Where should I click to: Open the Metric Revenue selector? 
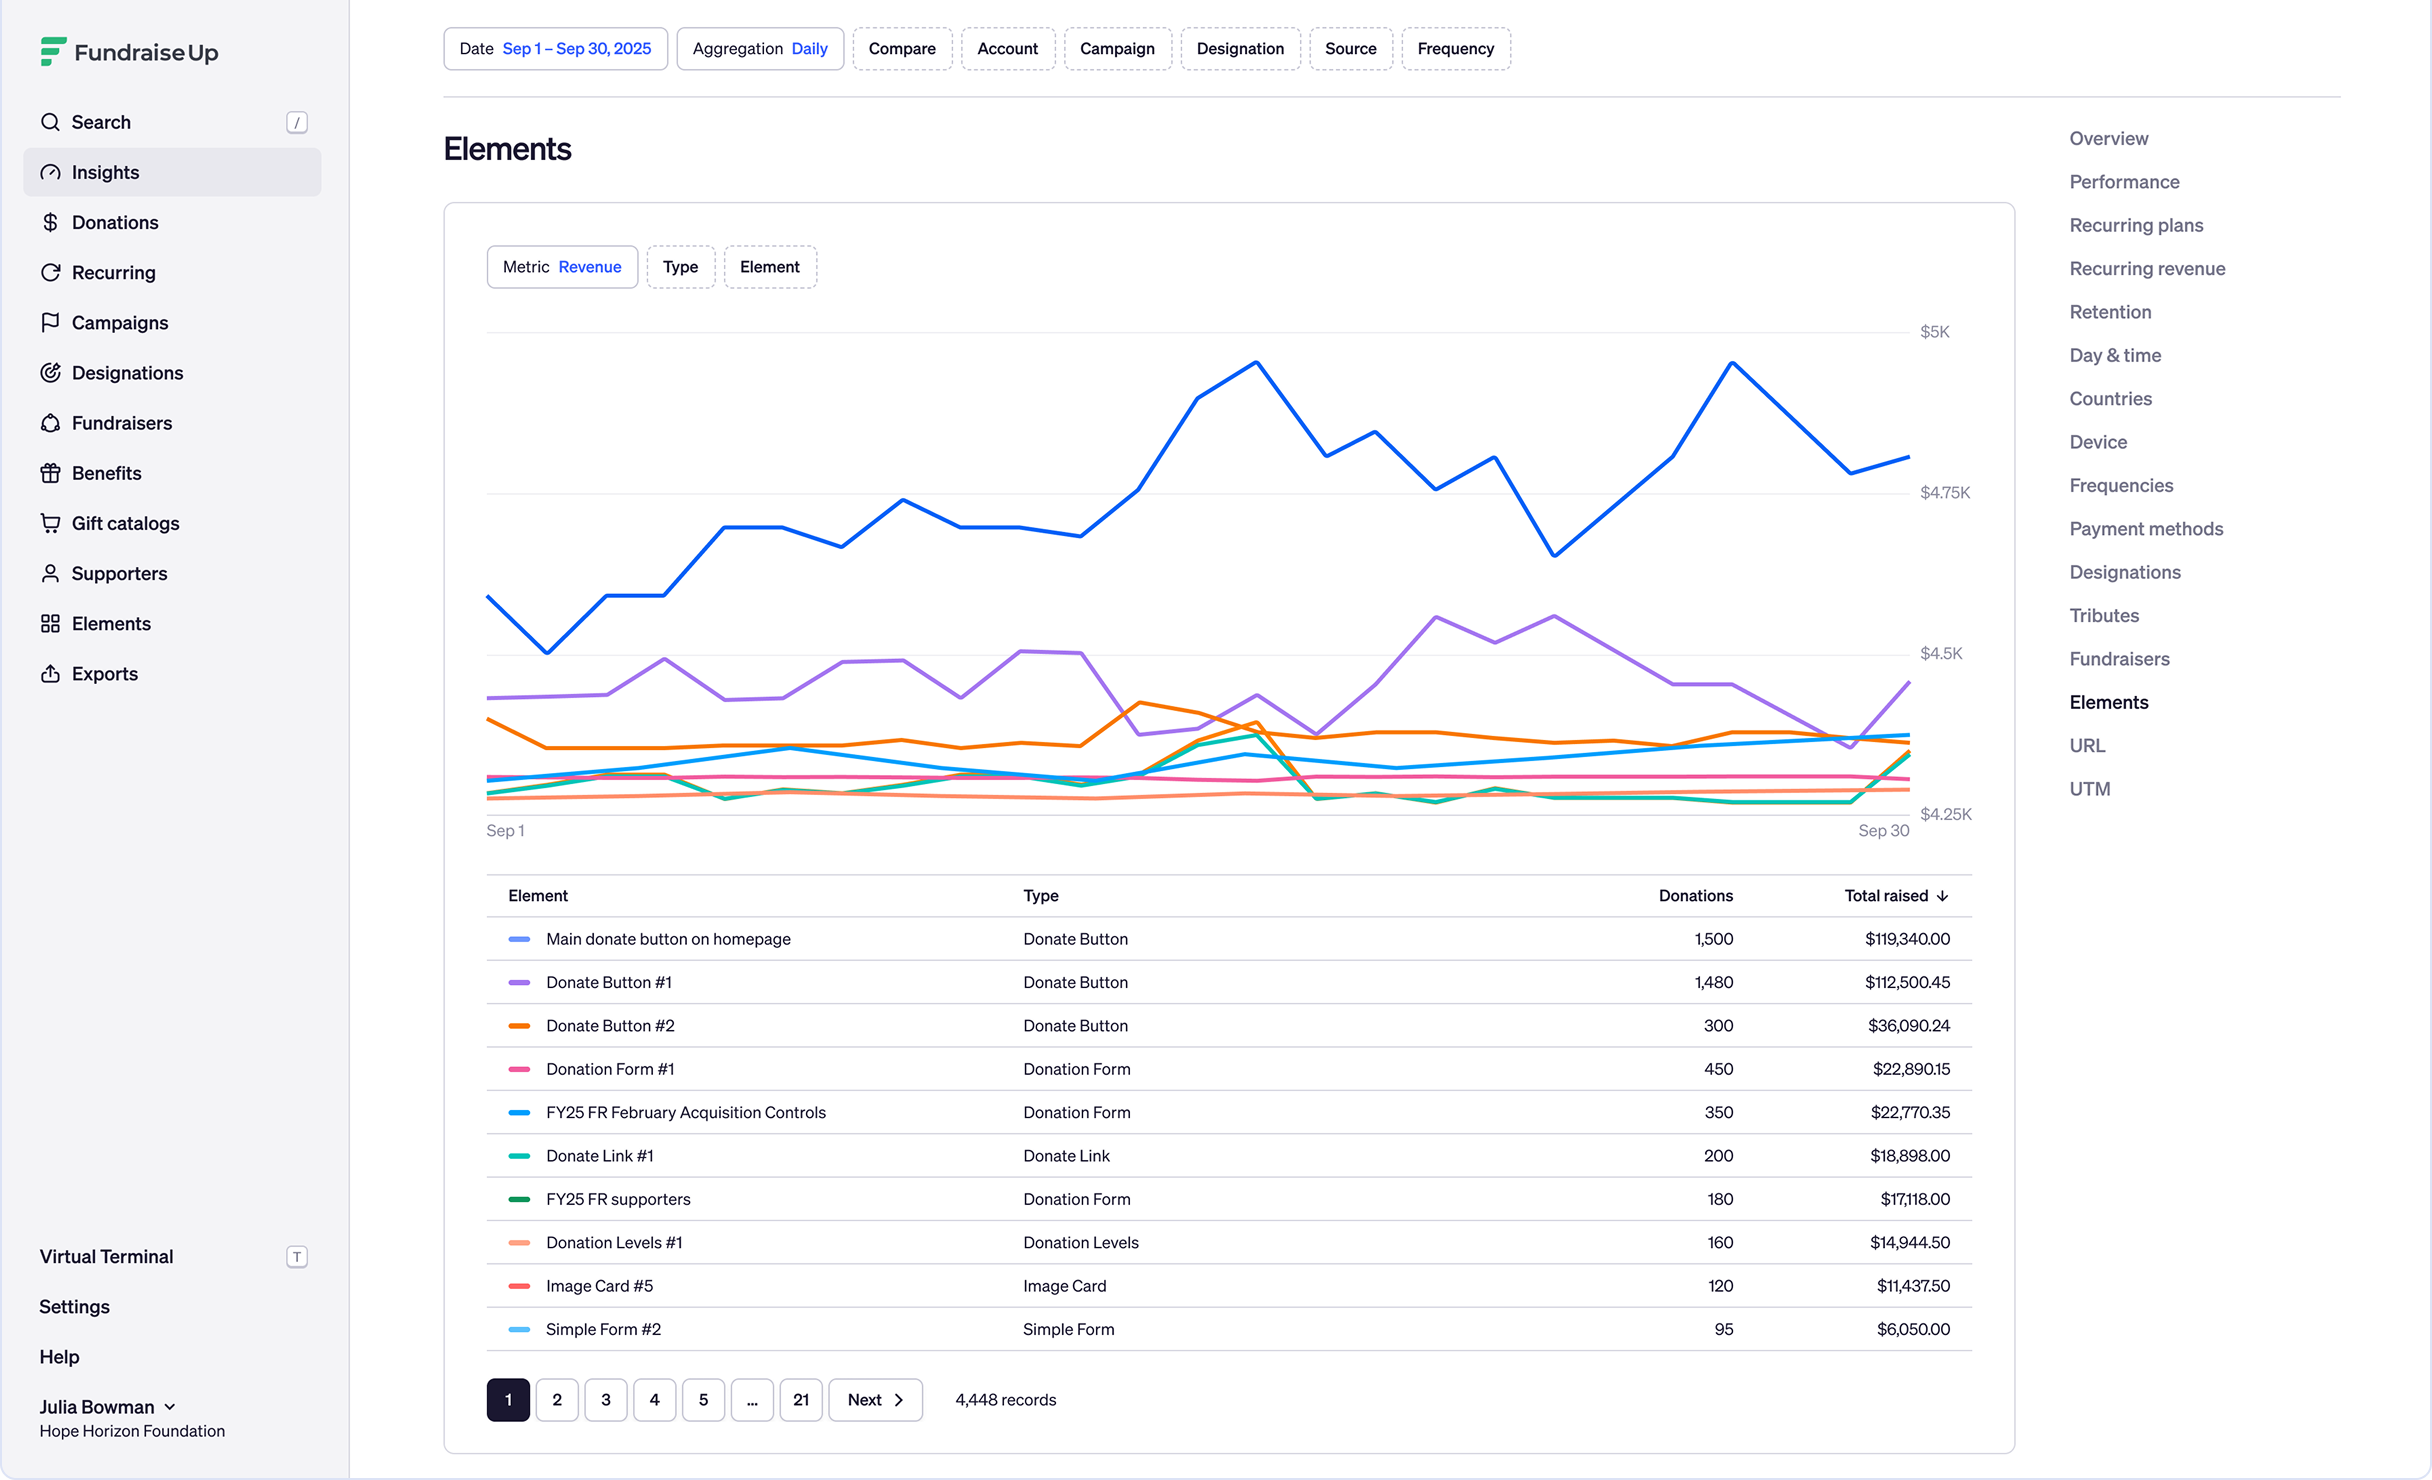coord(562,267)
